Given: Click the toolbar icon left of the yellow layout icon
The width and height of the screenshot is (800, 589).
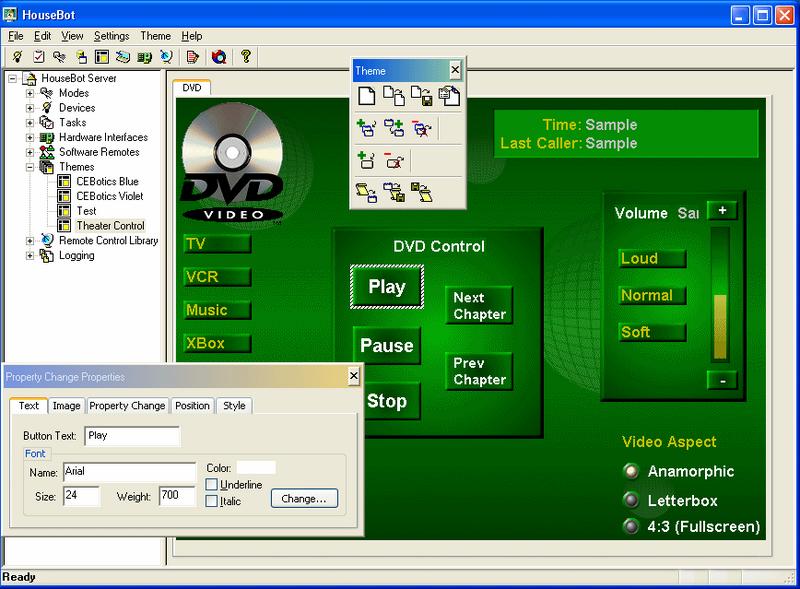Looking at the screenshot, I should point(81,56).
